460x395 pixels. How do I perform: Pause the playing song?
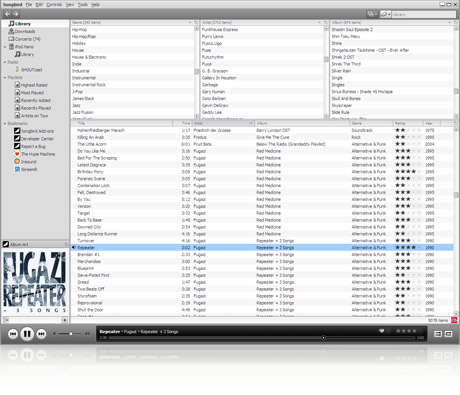tap(27, 334)
